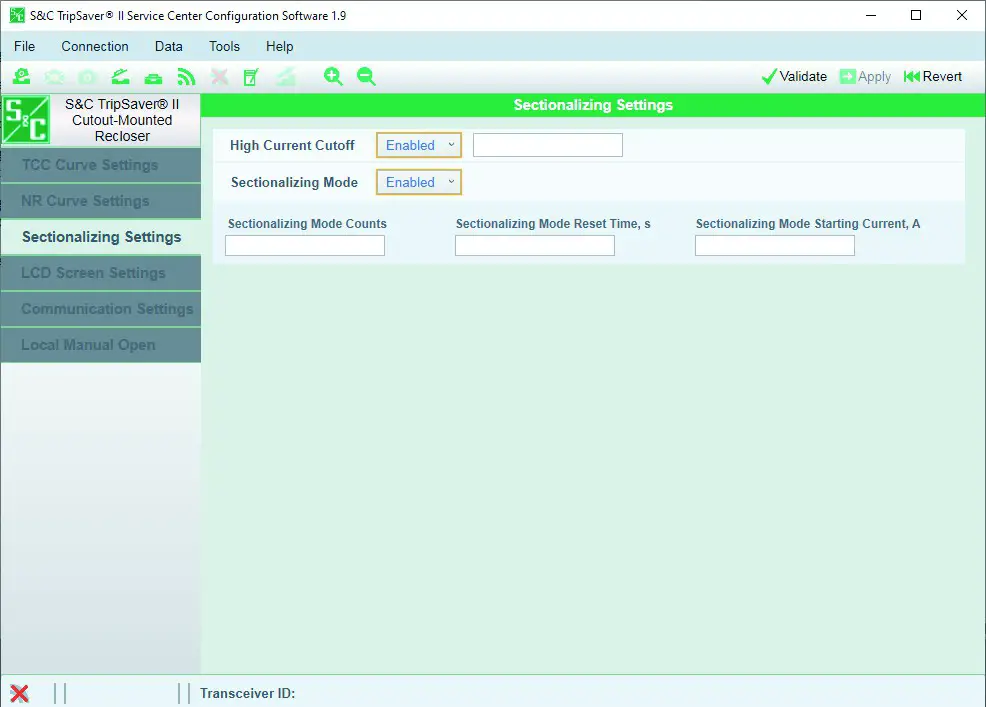Viewport: 986px width, 707px height.
Task: Click the High Current Cutoff value field
Action: [x=548, y=145]
